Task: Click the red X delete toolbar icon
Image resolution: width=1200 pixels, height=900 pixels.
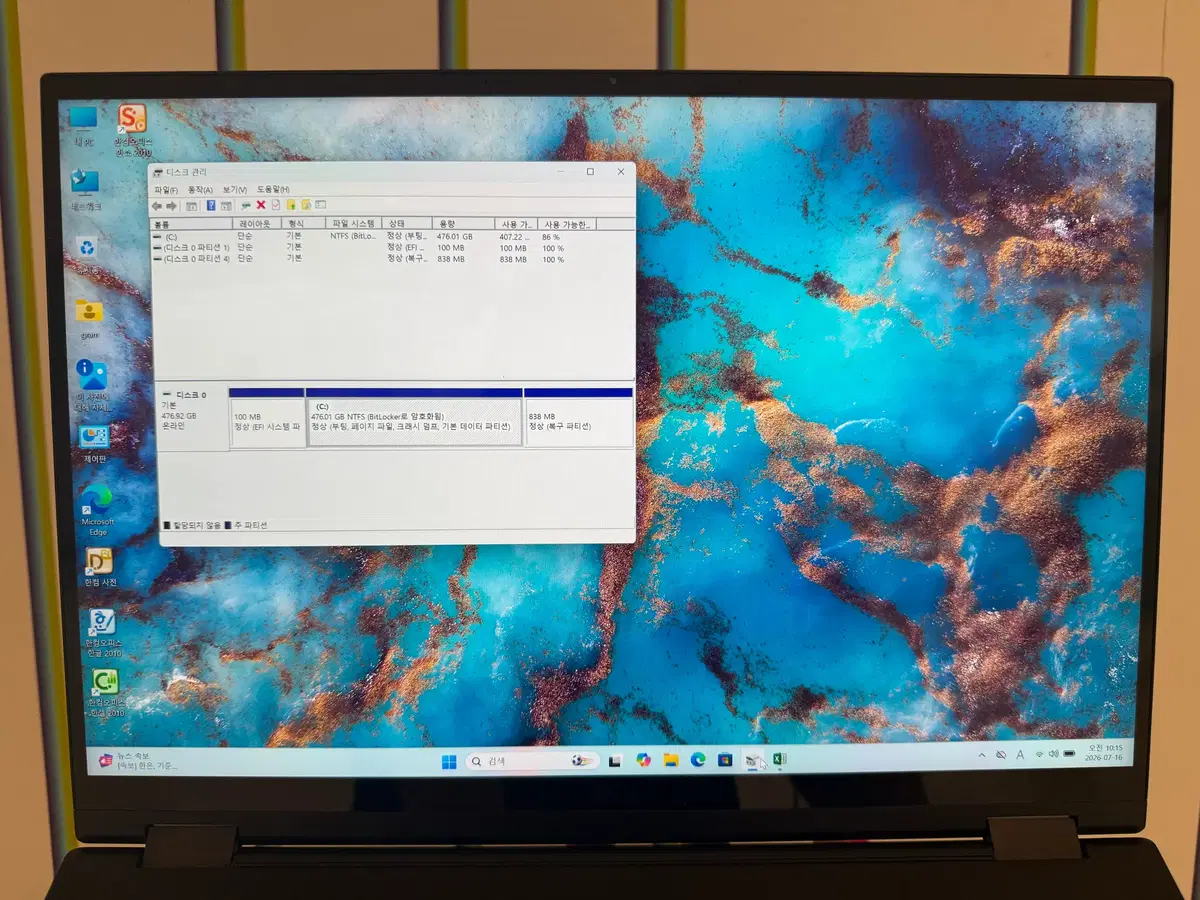Action: pos(261,205)
